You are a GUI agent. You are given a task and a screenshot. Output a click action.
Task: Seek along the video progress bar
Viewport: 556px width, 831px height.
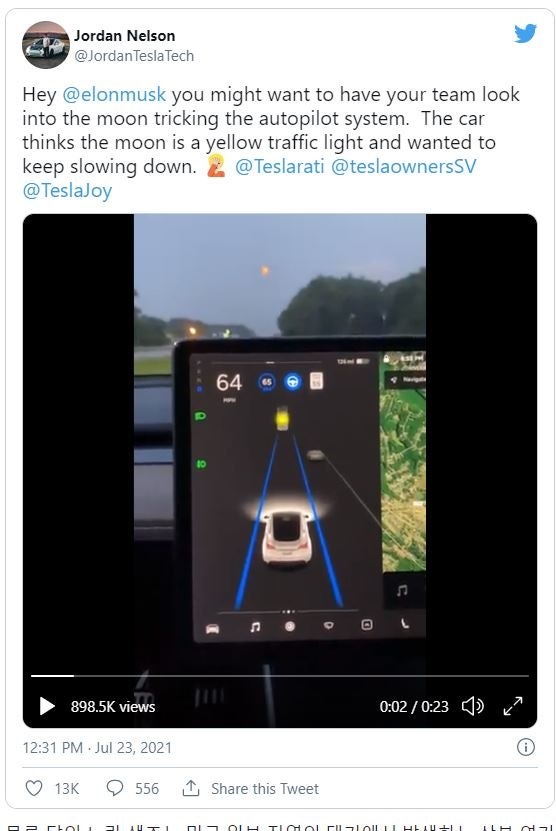[x=280, y=676]
